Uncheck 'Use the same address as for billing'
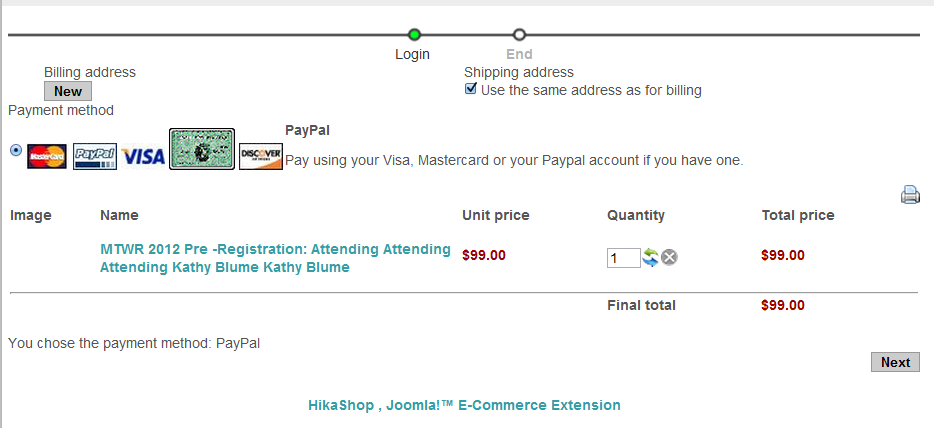Screen dimensions: 934x428 pos(472,89)
